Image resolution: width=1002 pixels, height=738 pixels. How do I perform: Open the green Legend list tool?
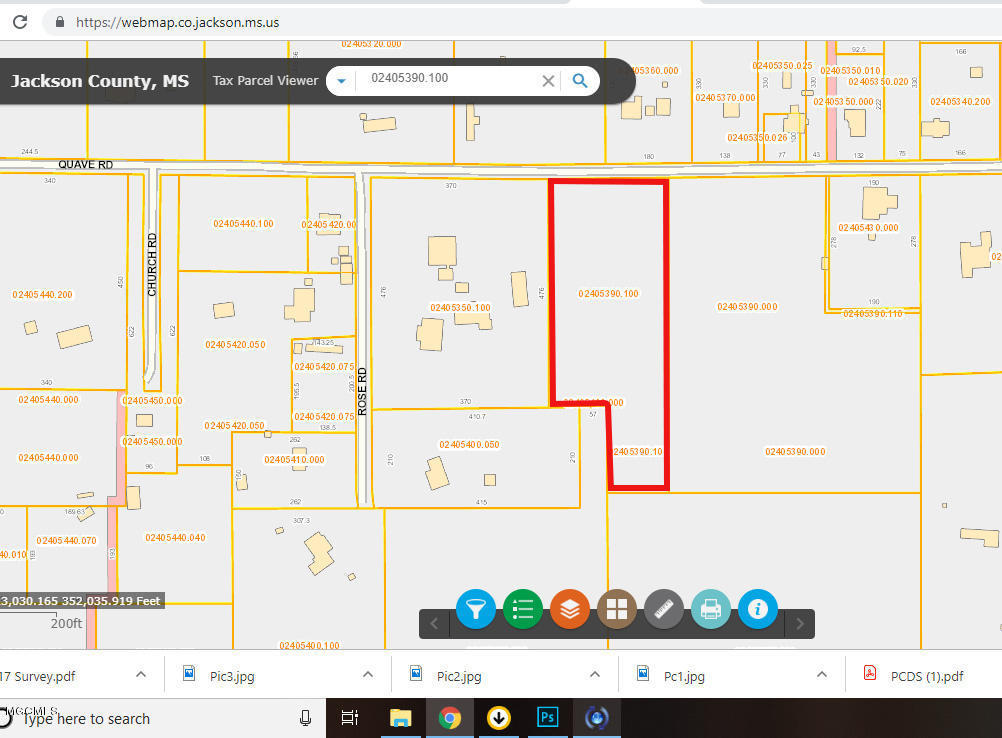point(523,609)
